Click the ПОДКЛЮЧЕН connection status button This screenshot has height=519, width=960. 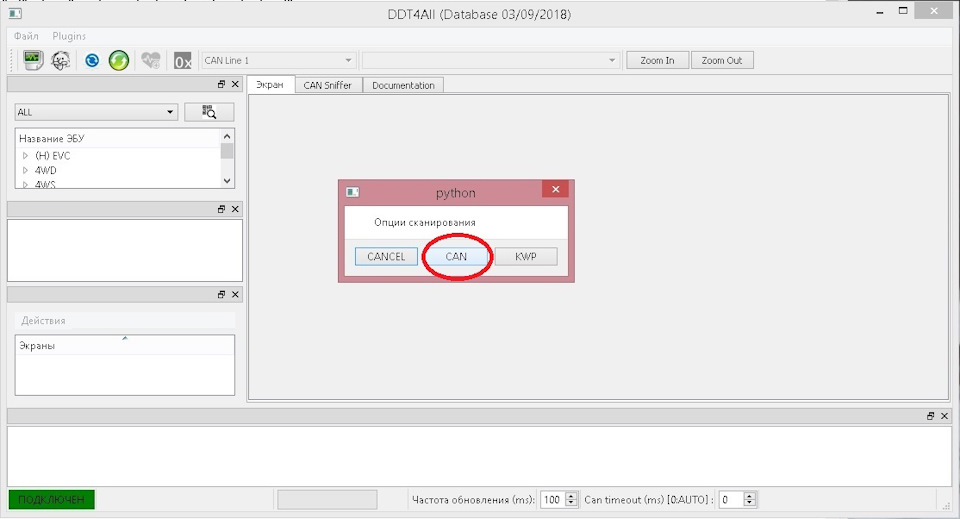(x=51, y=499)
